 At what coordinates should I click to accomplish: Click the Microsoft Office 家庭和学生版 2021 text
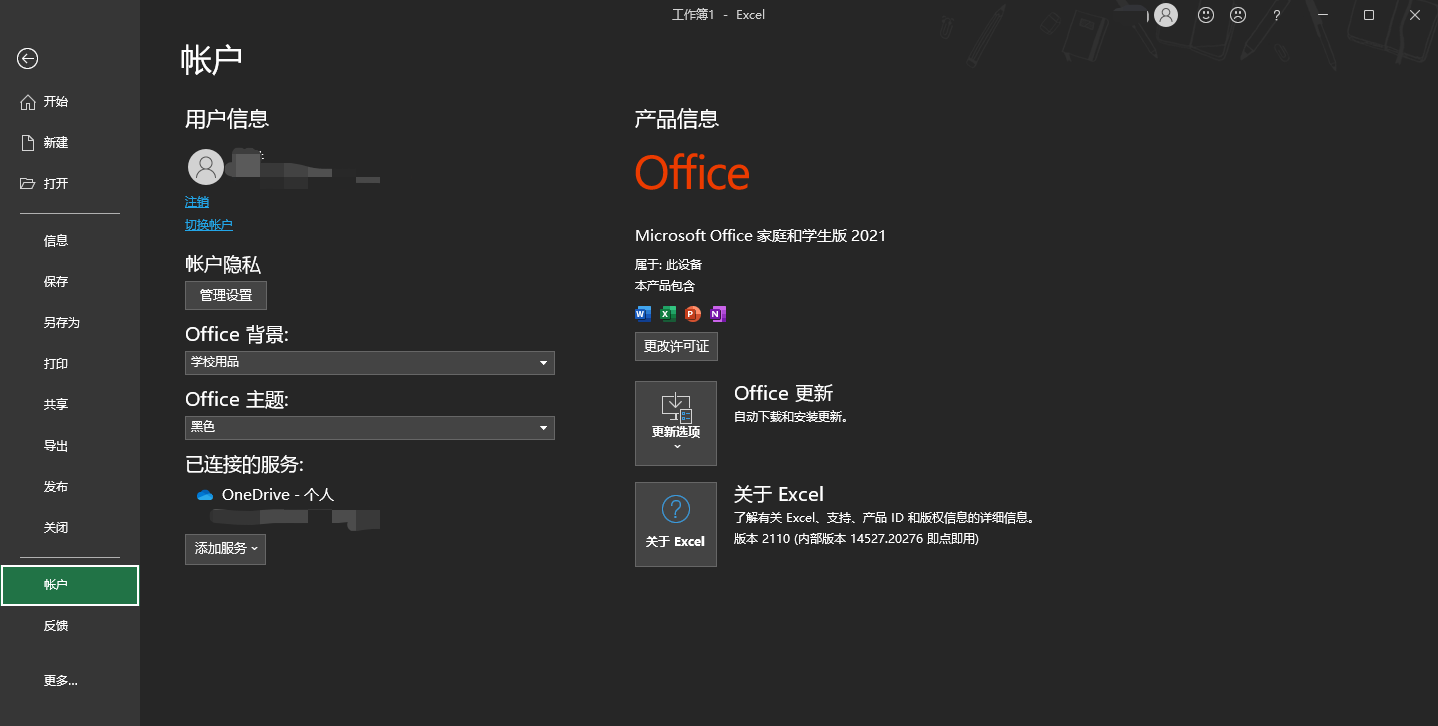761,236
